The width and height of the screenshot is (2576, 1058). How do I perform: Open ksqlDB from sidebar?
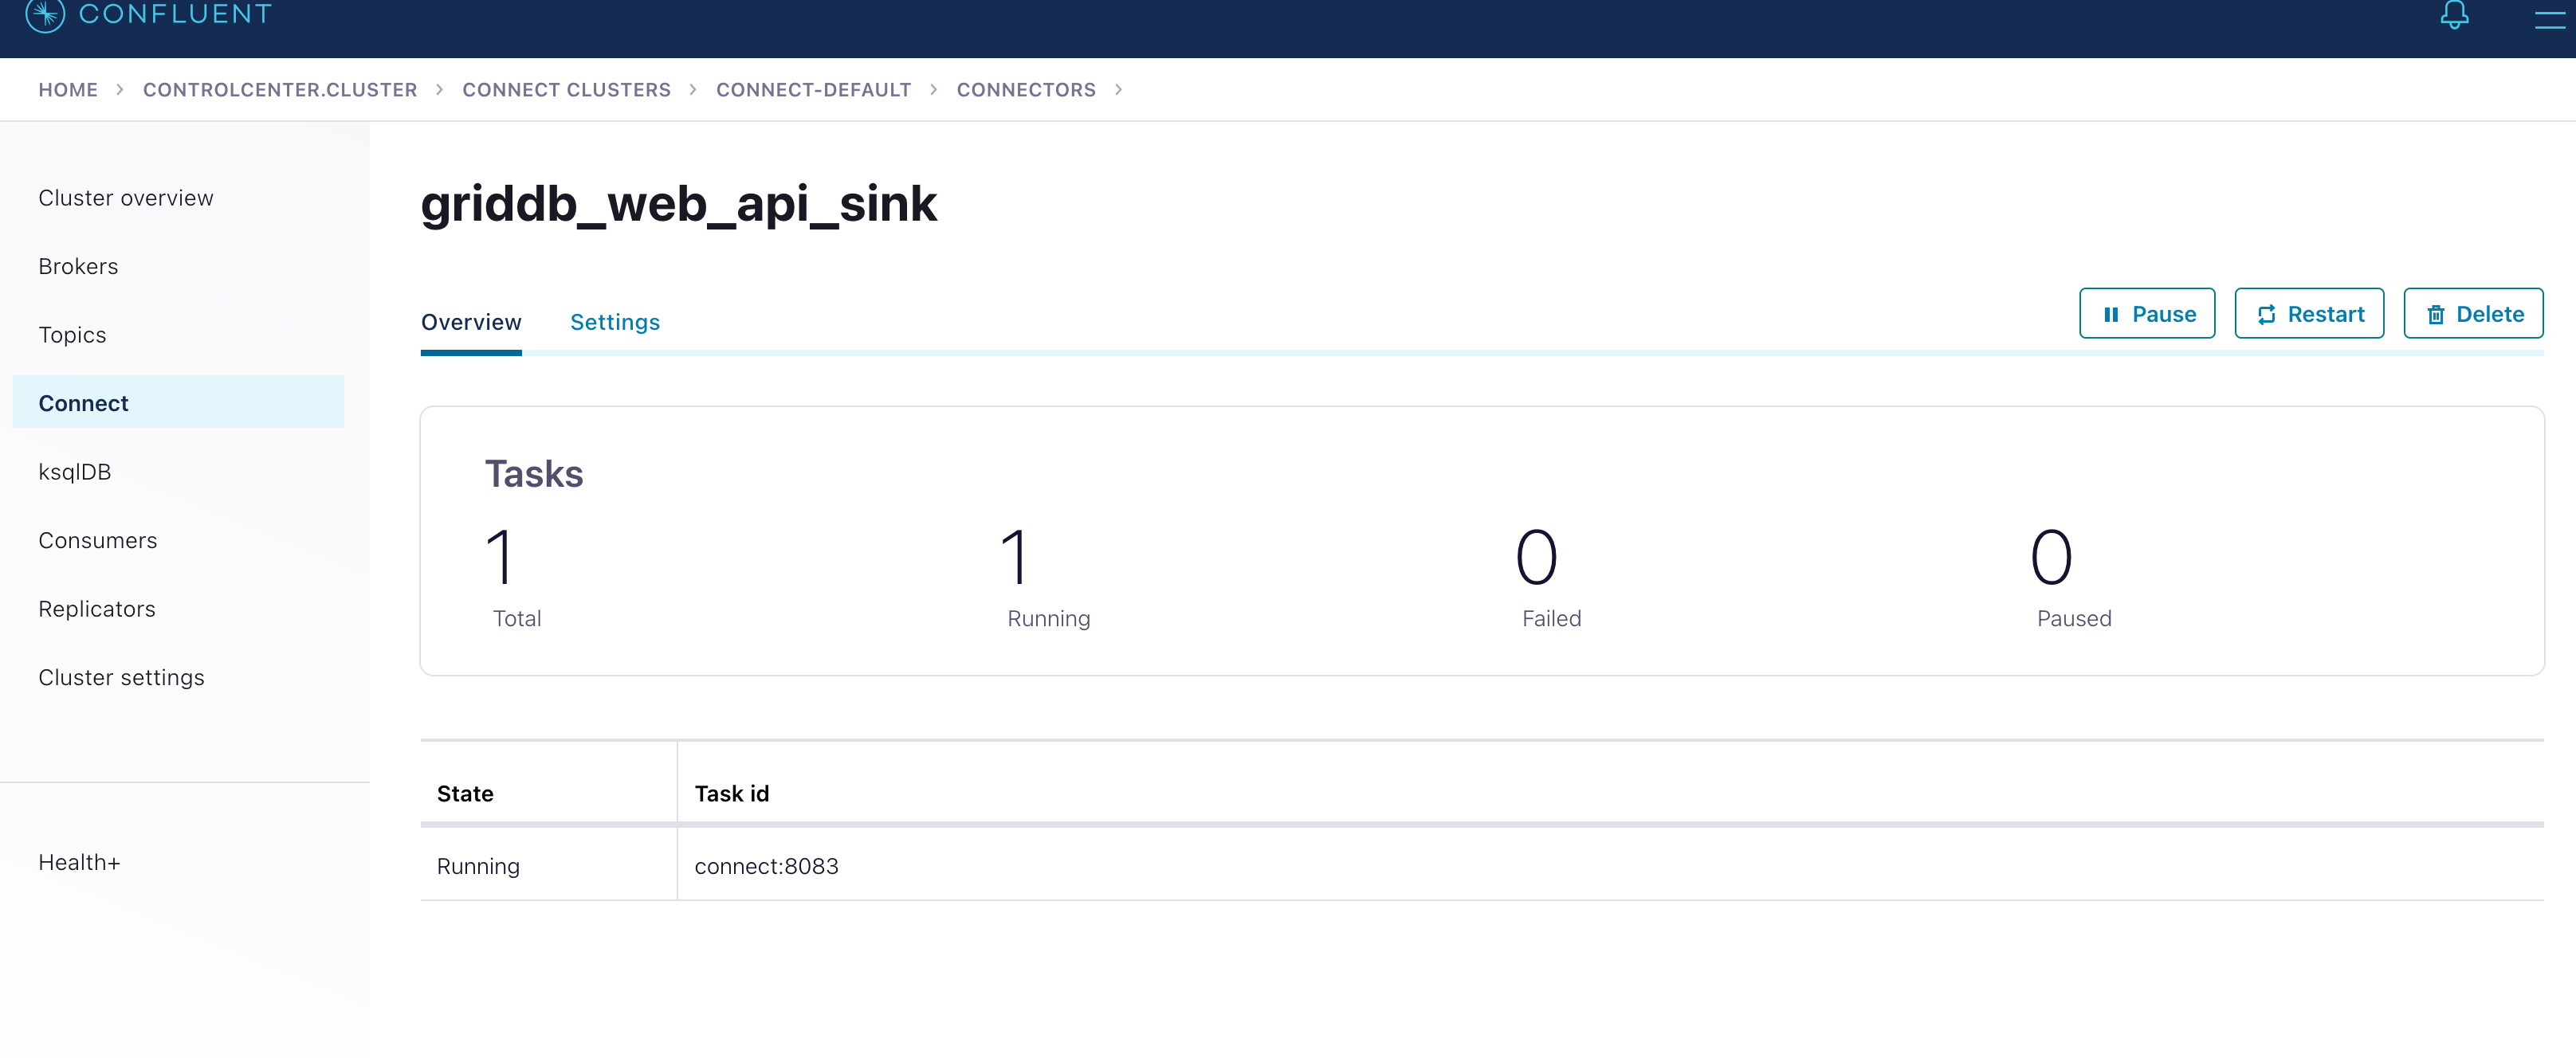75,472
